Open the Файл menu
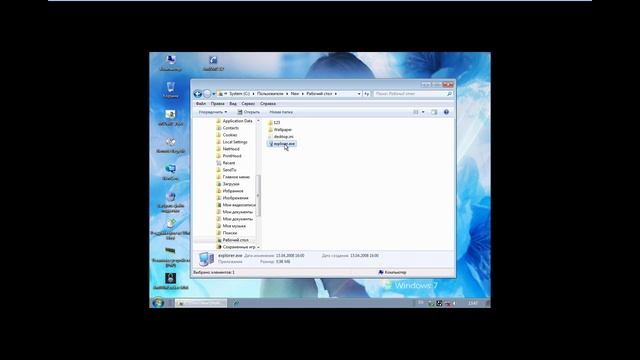Screen dimensions: 640x360 (x=201, y=104)
